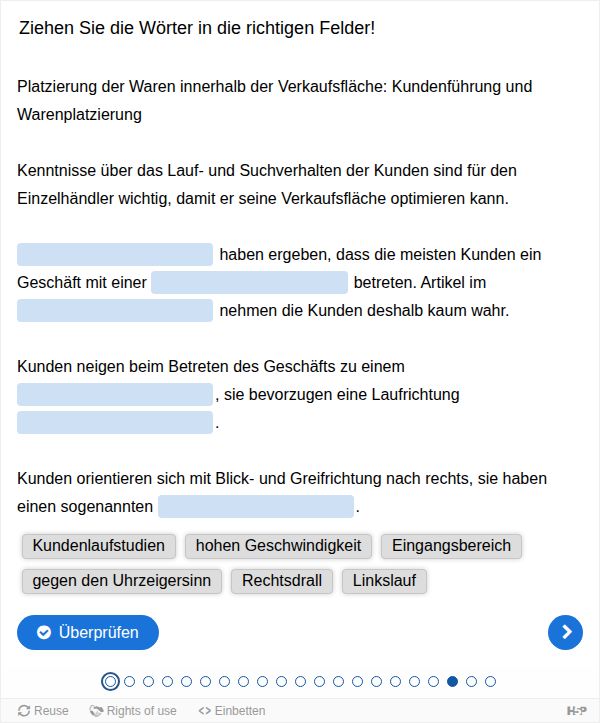The width and height of the screenshot is (600, 723).
Task: Click blank field before 'haben ergeben'
Action: [115, 255]
